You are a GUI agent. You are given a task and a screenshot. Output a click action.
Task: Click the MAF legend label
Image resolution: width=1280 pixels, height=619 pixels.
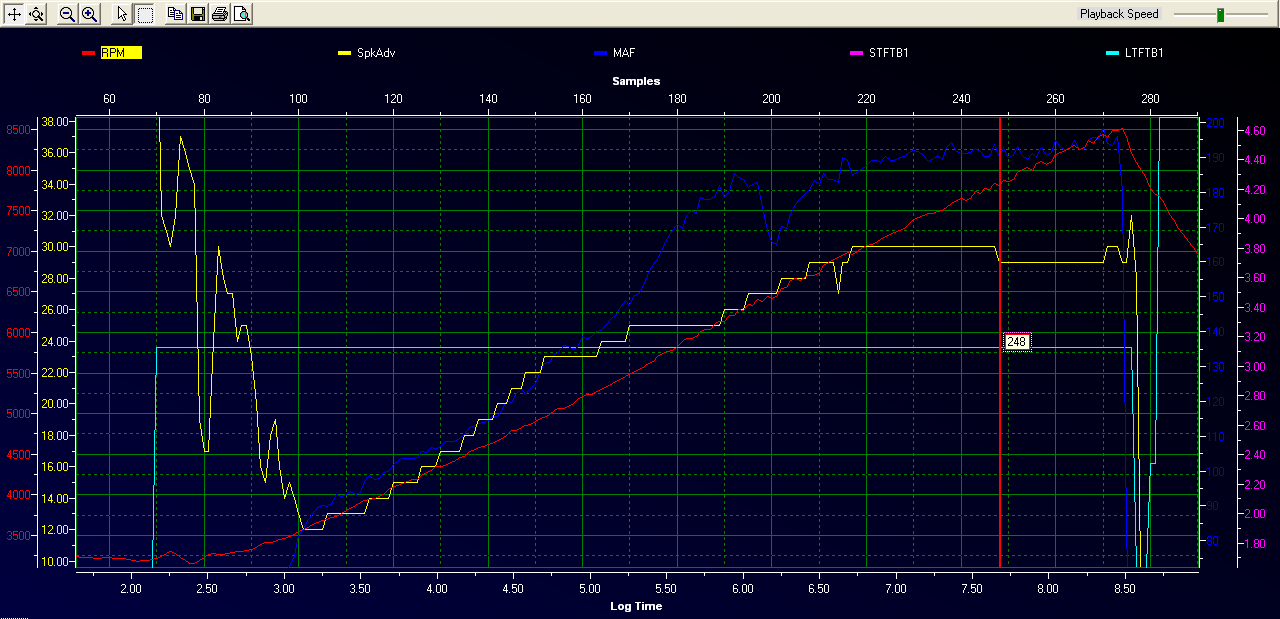[624, 53]
